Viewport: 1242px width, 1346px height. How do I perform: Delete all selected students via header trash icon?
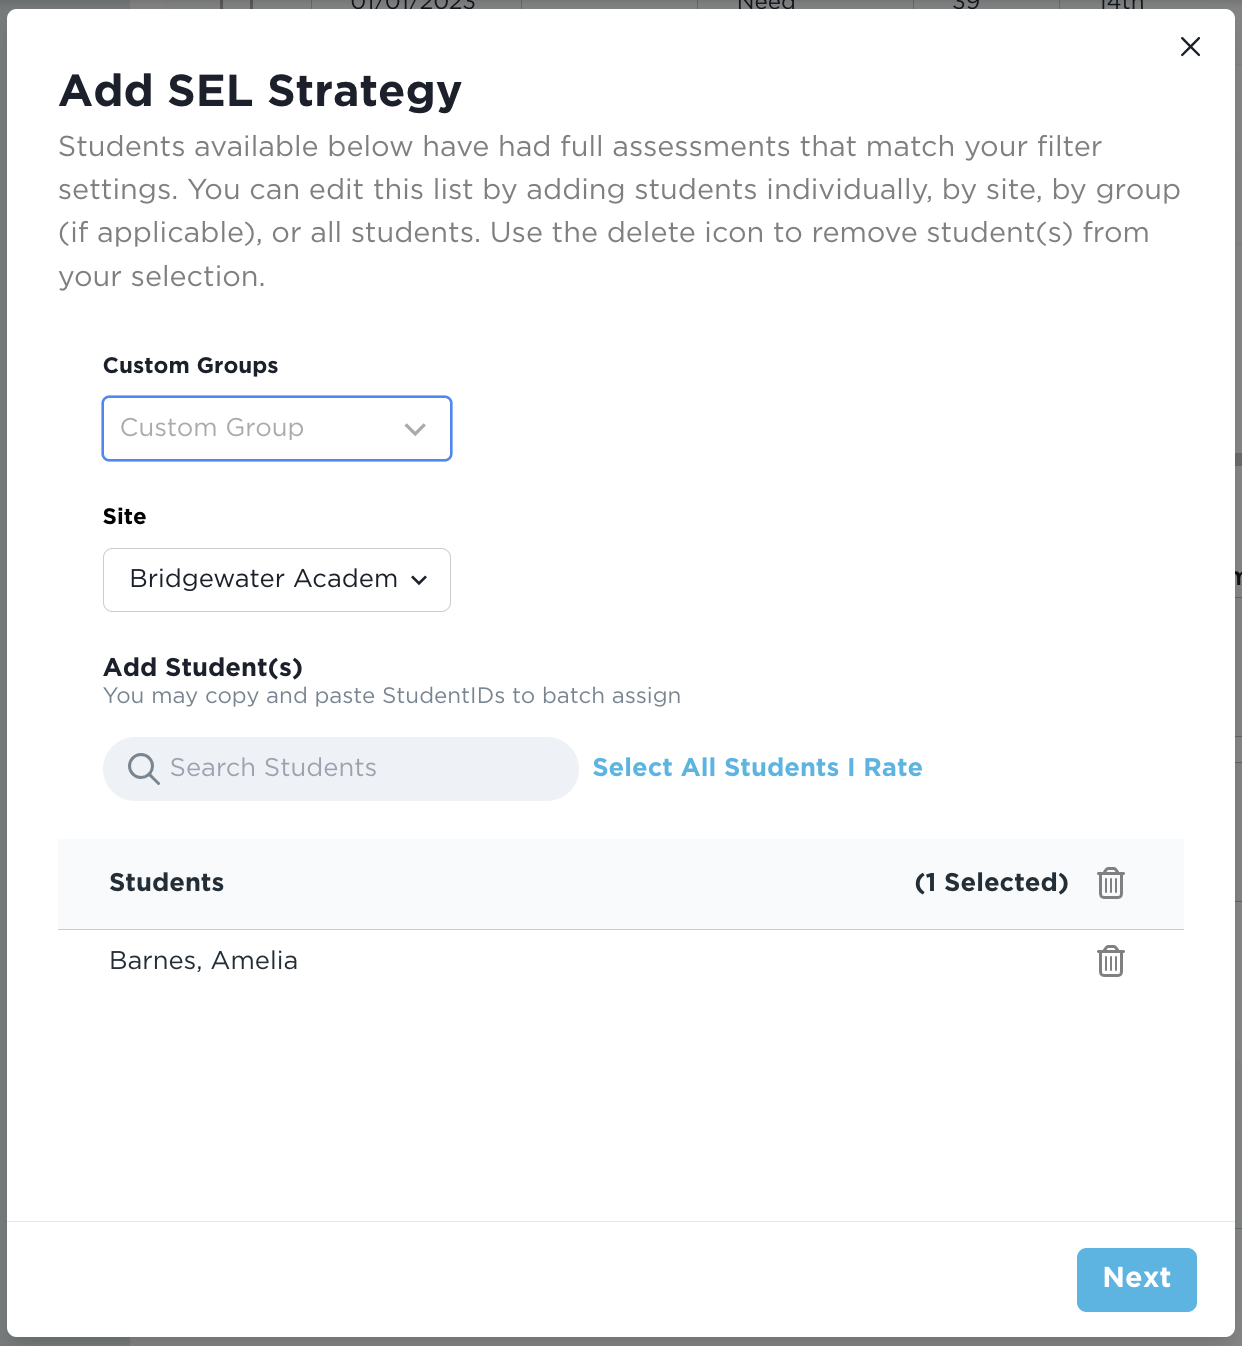click(x=1110, y=883)
